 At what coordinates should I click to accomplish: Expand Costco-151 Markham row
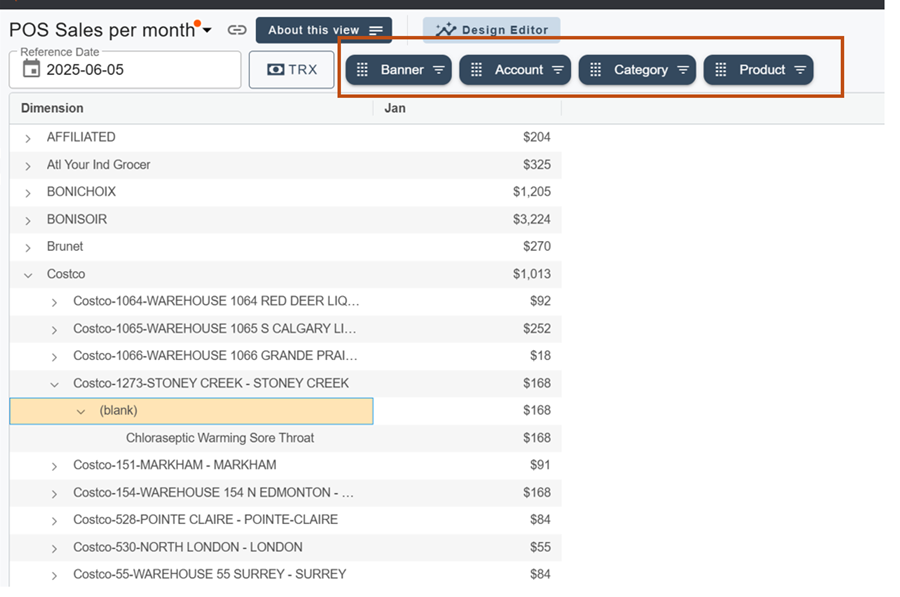click(x=54, y=467)
